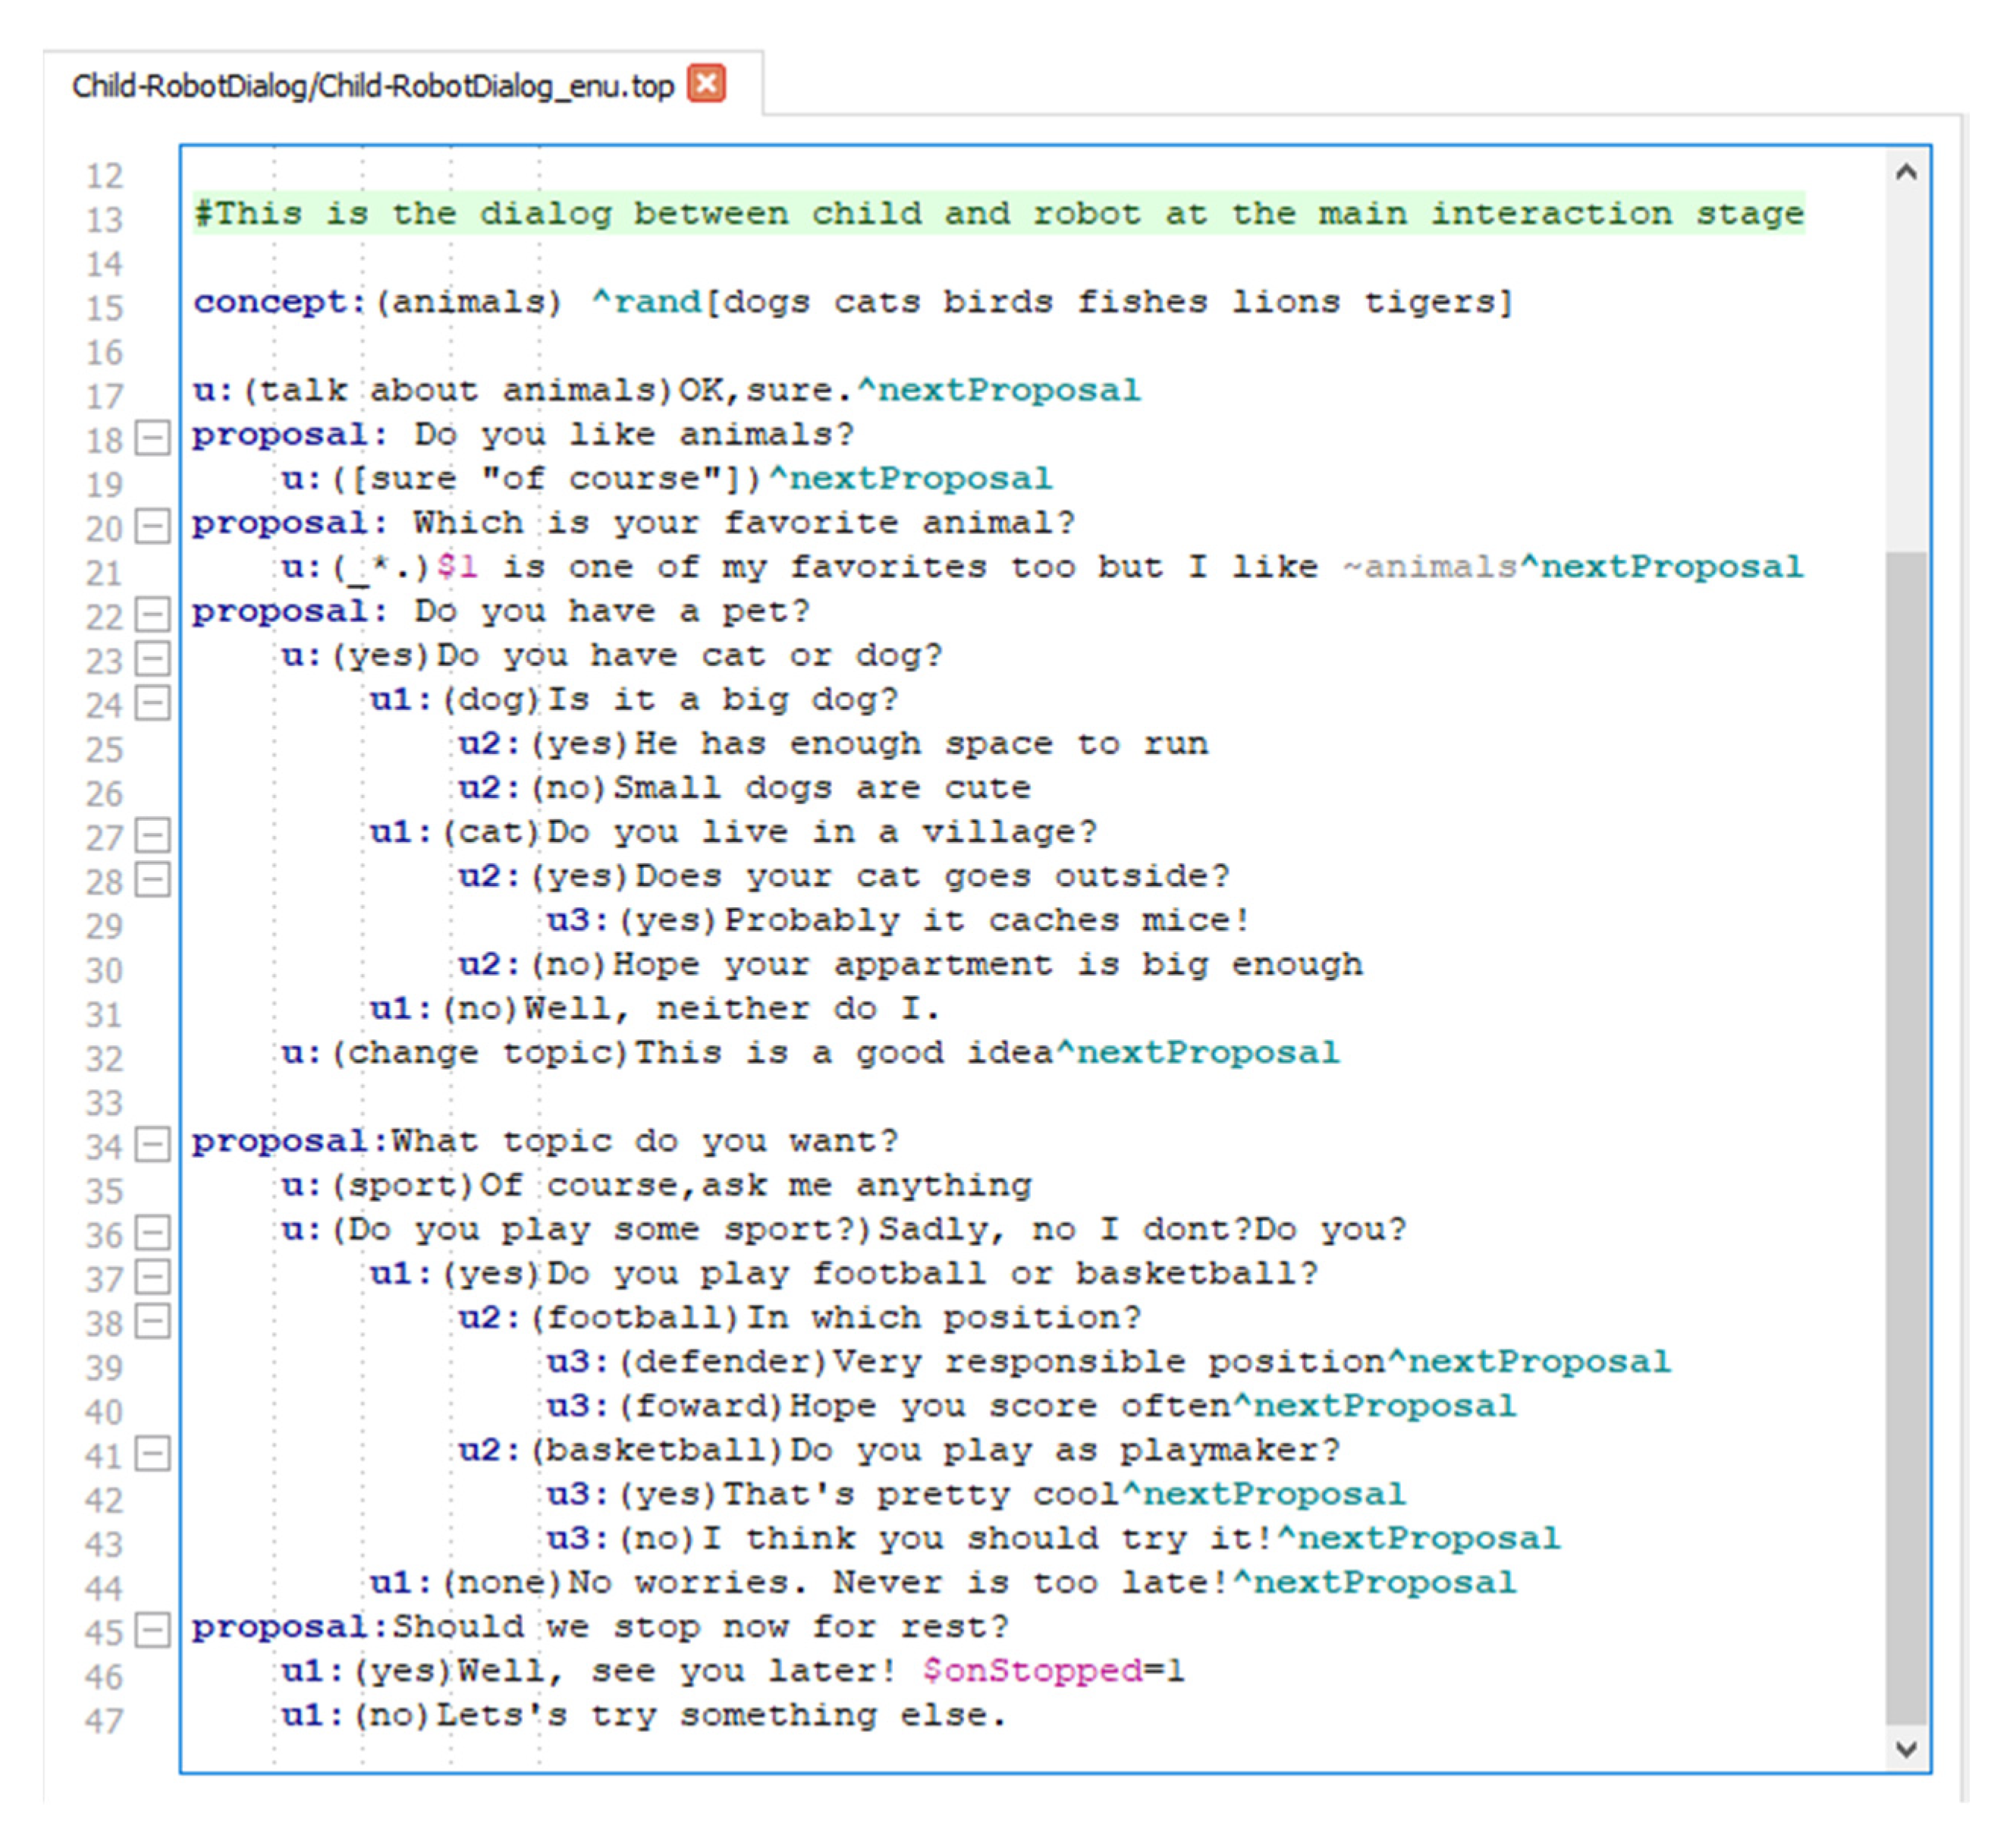2004x1848 pixels.
Task: Click 'No worries. Never is too late!' text
Action: [899, 1582]
